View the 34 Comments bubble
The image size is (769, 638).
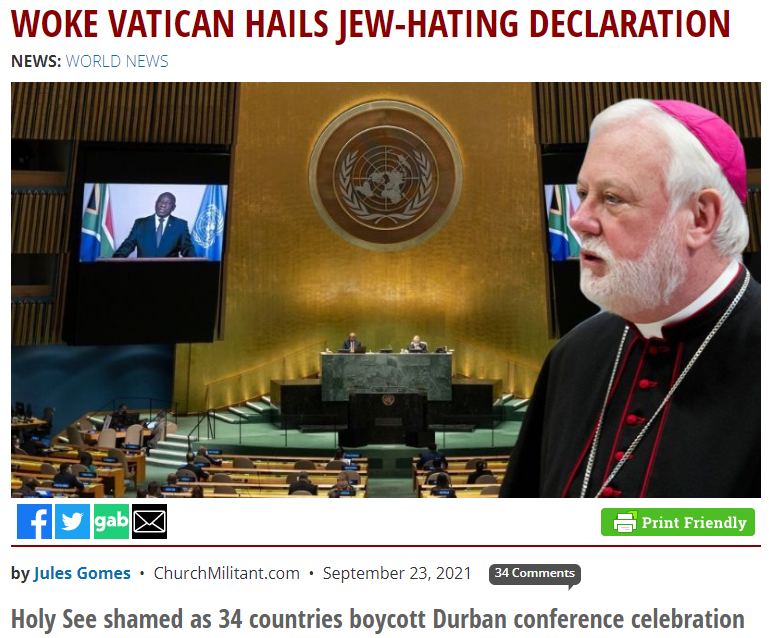pos(535,574)
